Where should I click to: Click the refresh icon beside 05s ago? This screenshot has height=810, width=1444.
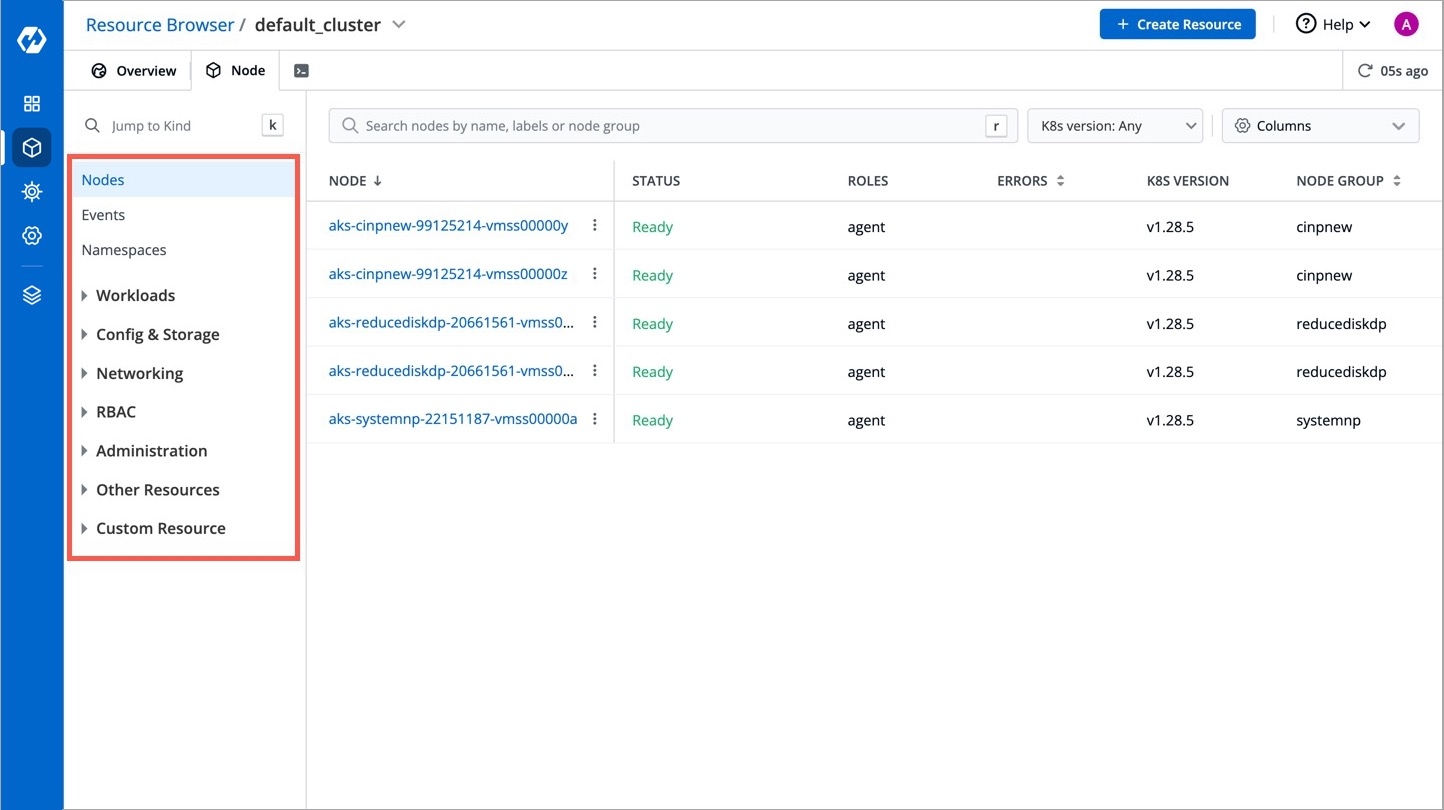pyautogui.click(x=1364, y=71)
